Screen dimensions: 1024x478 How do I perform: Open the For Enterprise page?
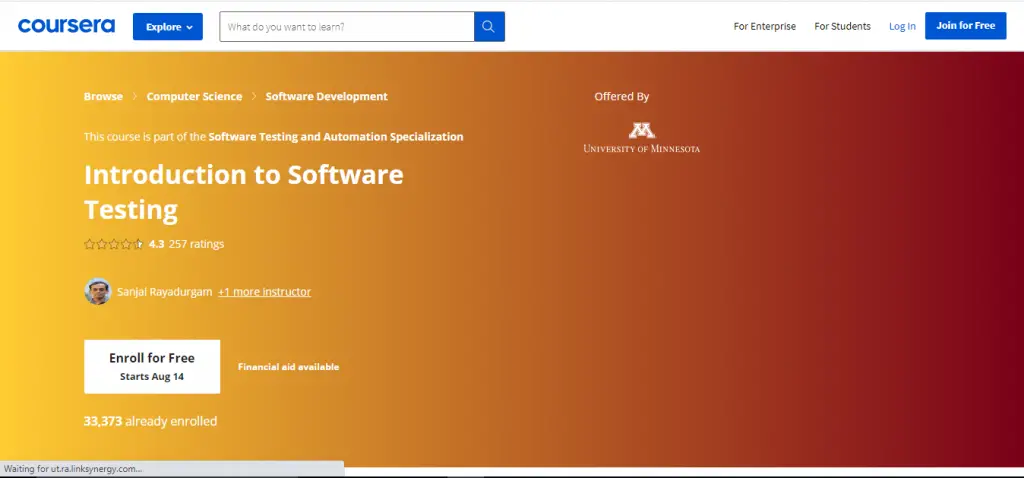tap(764, 27)
